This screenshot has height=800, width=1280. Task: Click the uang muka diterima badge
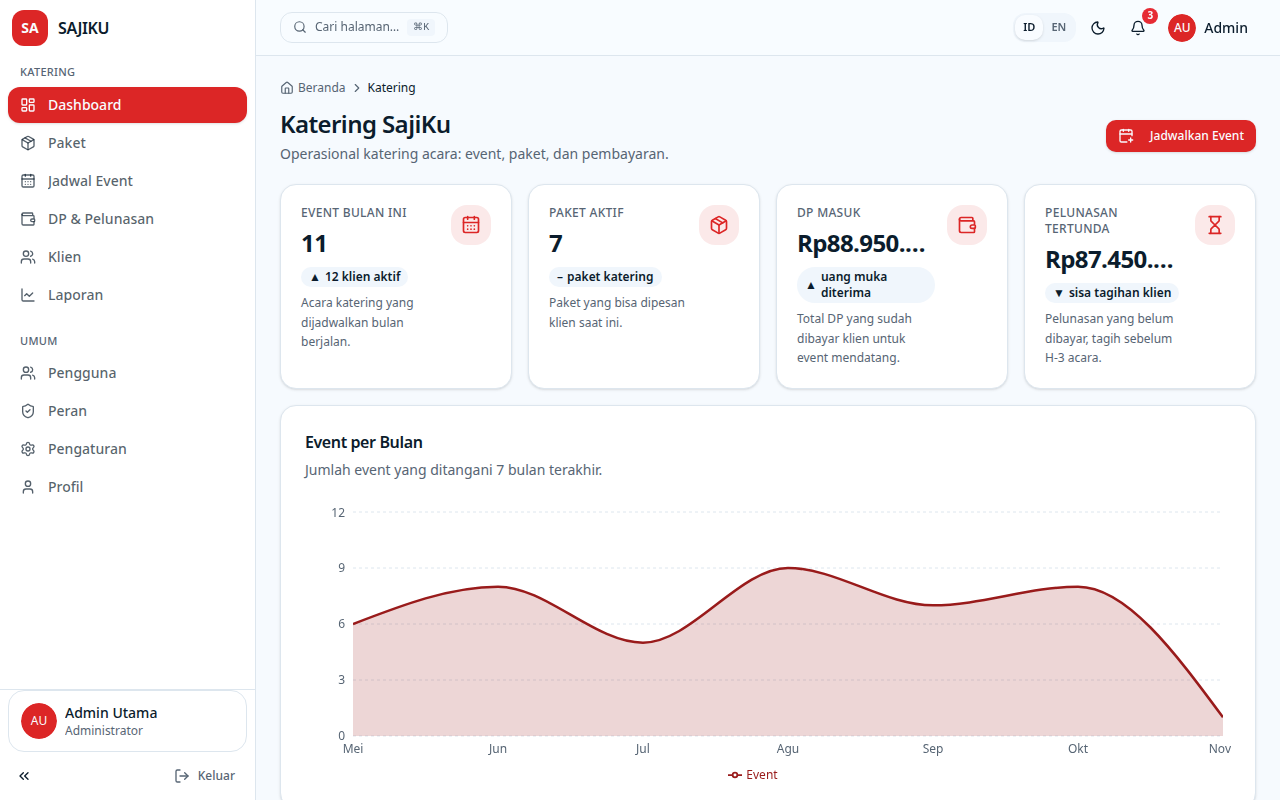(866, 285)
